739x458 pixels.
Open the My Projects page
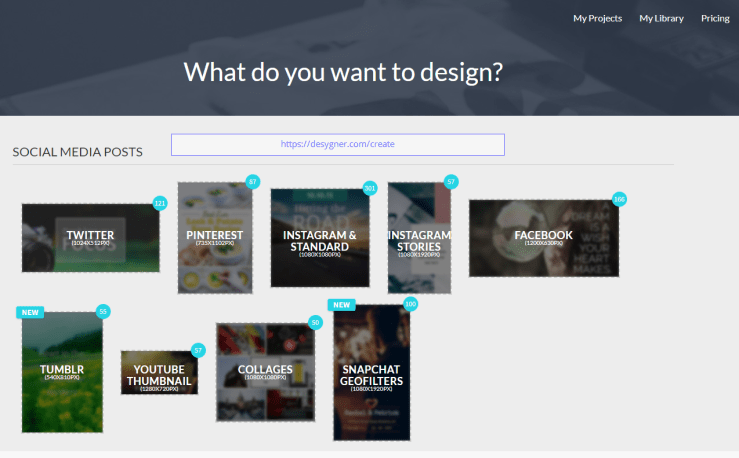(597, 18)
